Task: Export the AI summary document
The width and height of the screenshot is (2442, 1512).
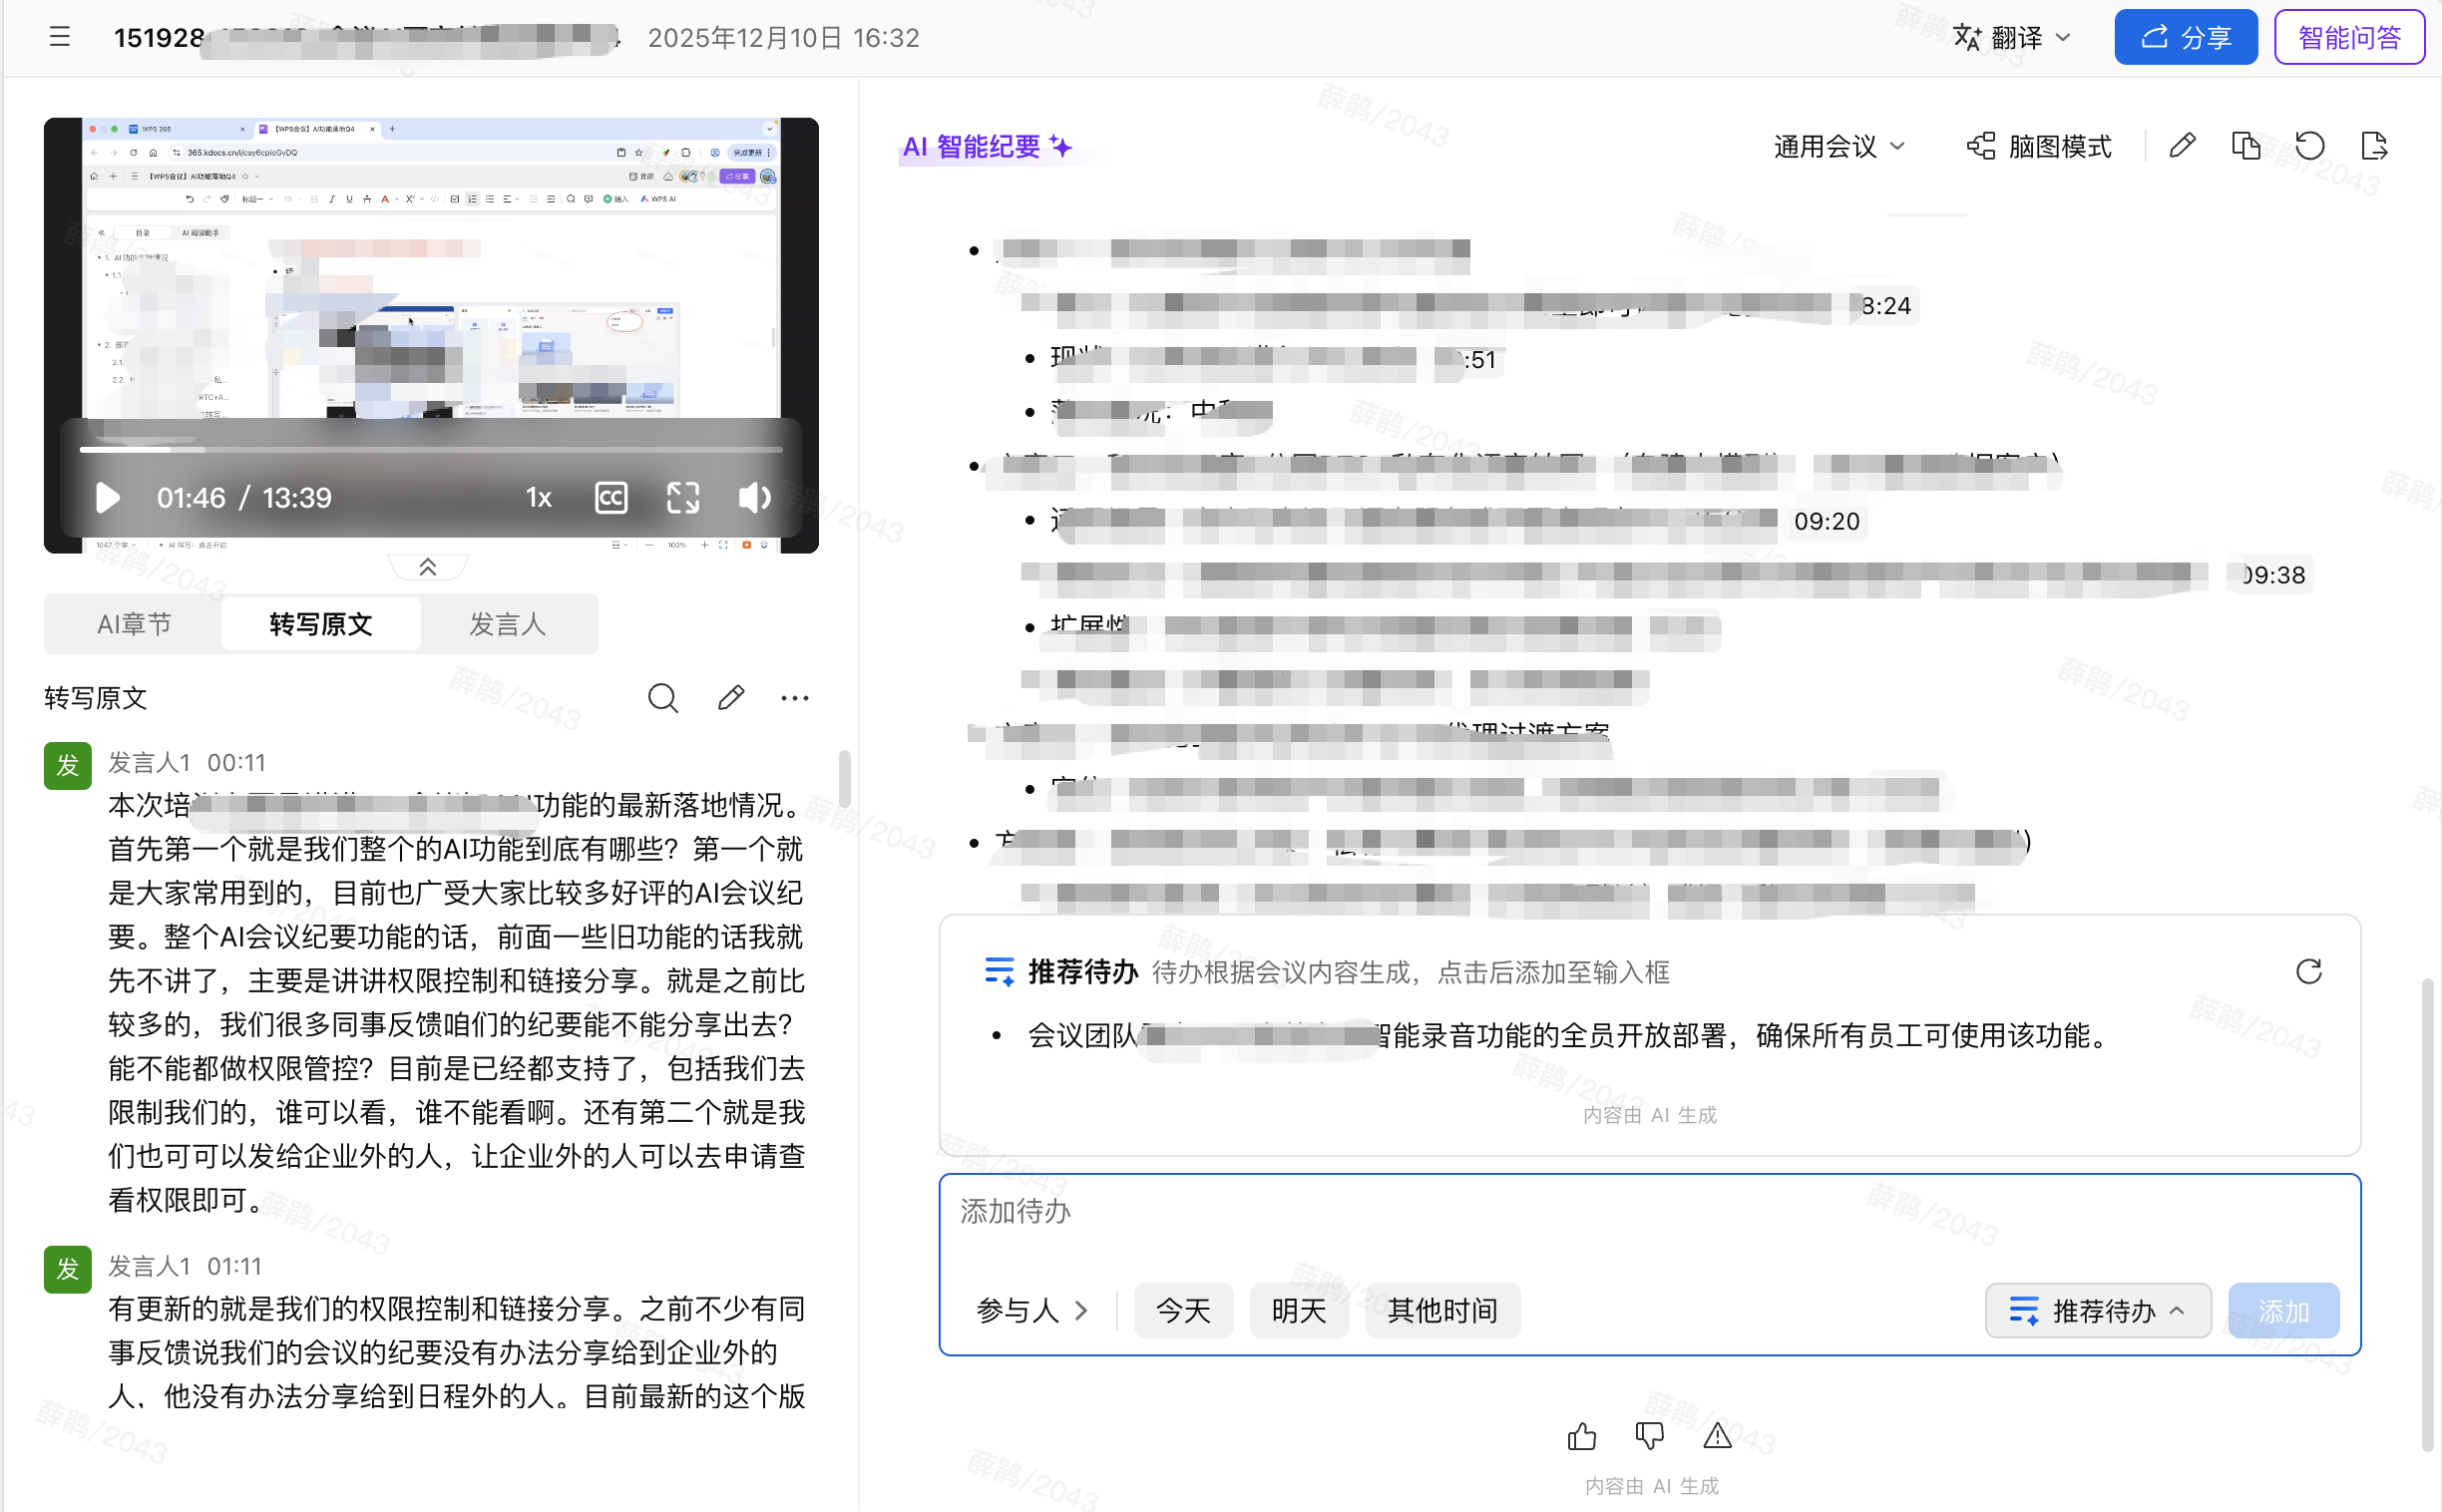Action: pos(2374,146)
